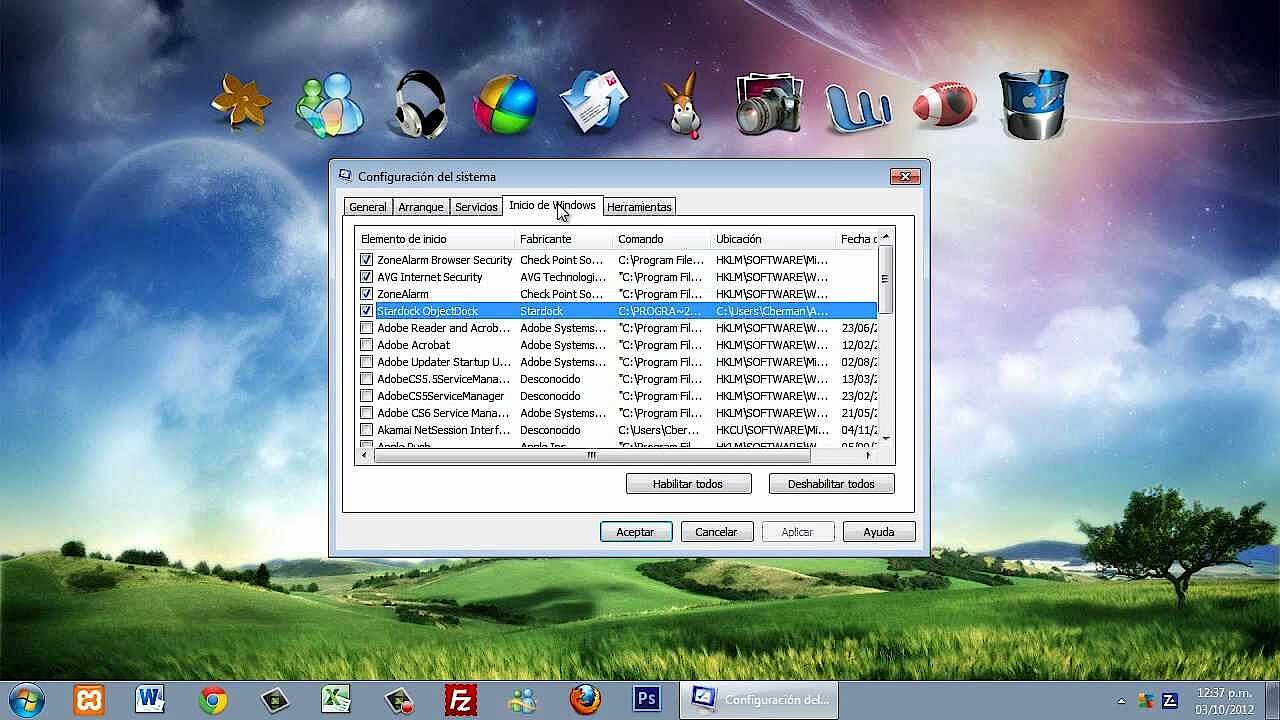Open the email client icon in the dock
Screen dimensions: 1280x720
coord(595,100)
